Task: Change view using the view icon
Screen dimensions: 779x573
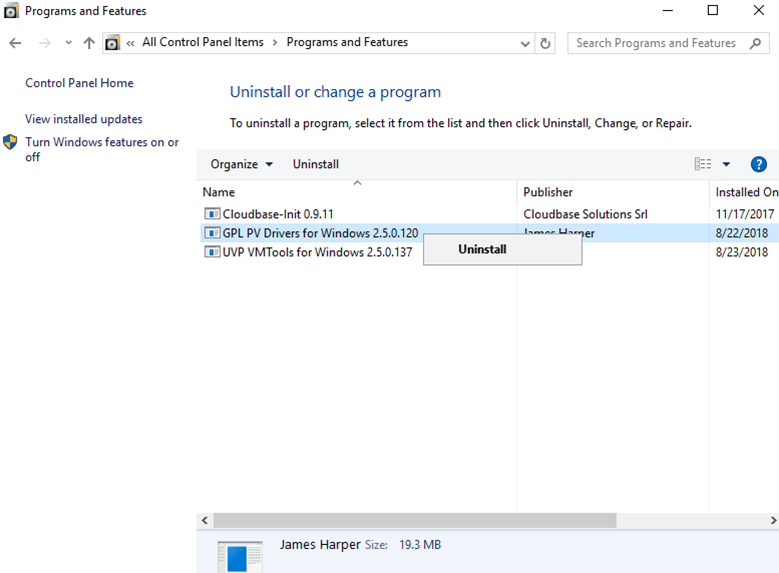Action: click(x=702, y=164)
